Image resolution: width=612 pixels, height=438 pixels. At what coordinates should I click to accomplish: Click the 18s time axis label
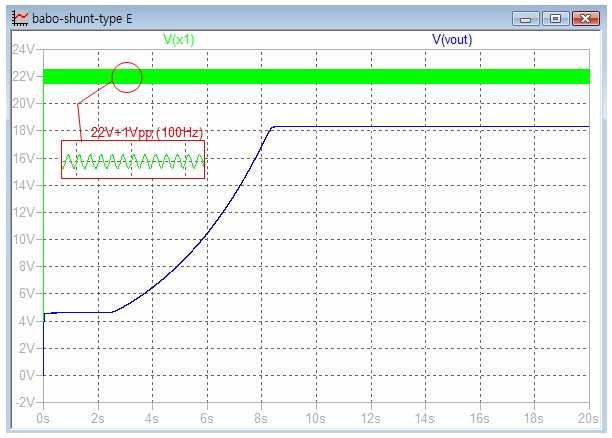(534, 418)
